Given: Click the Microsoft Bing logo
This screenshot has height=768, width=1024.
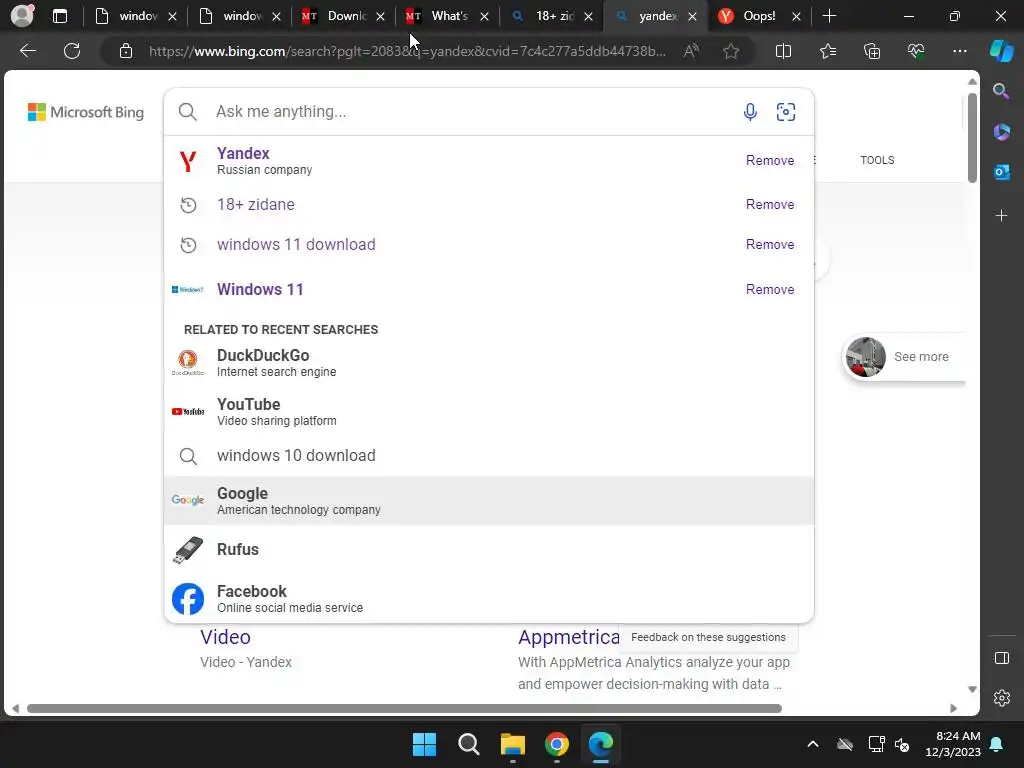Looking at the screenshot, I should coord(86,112).
